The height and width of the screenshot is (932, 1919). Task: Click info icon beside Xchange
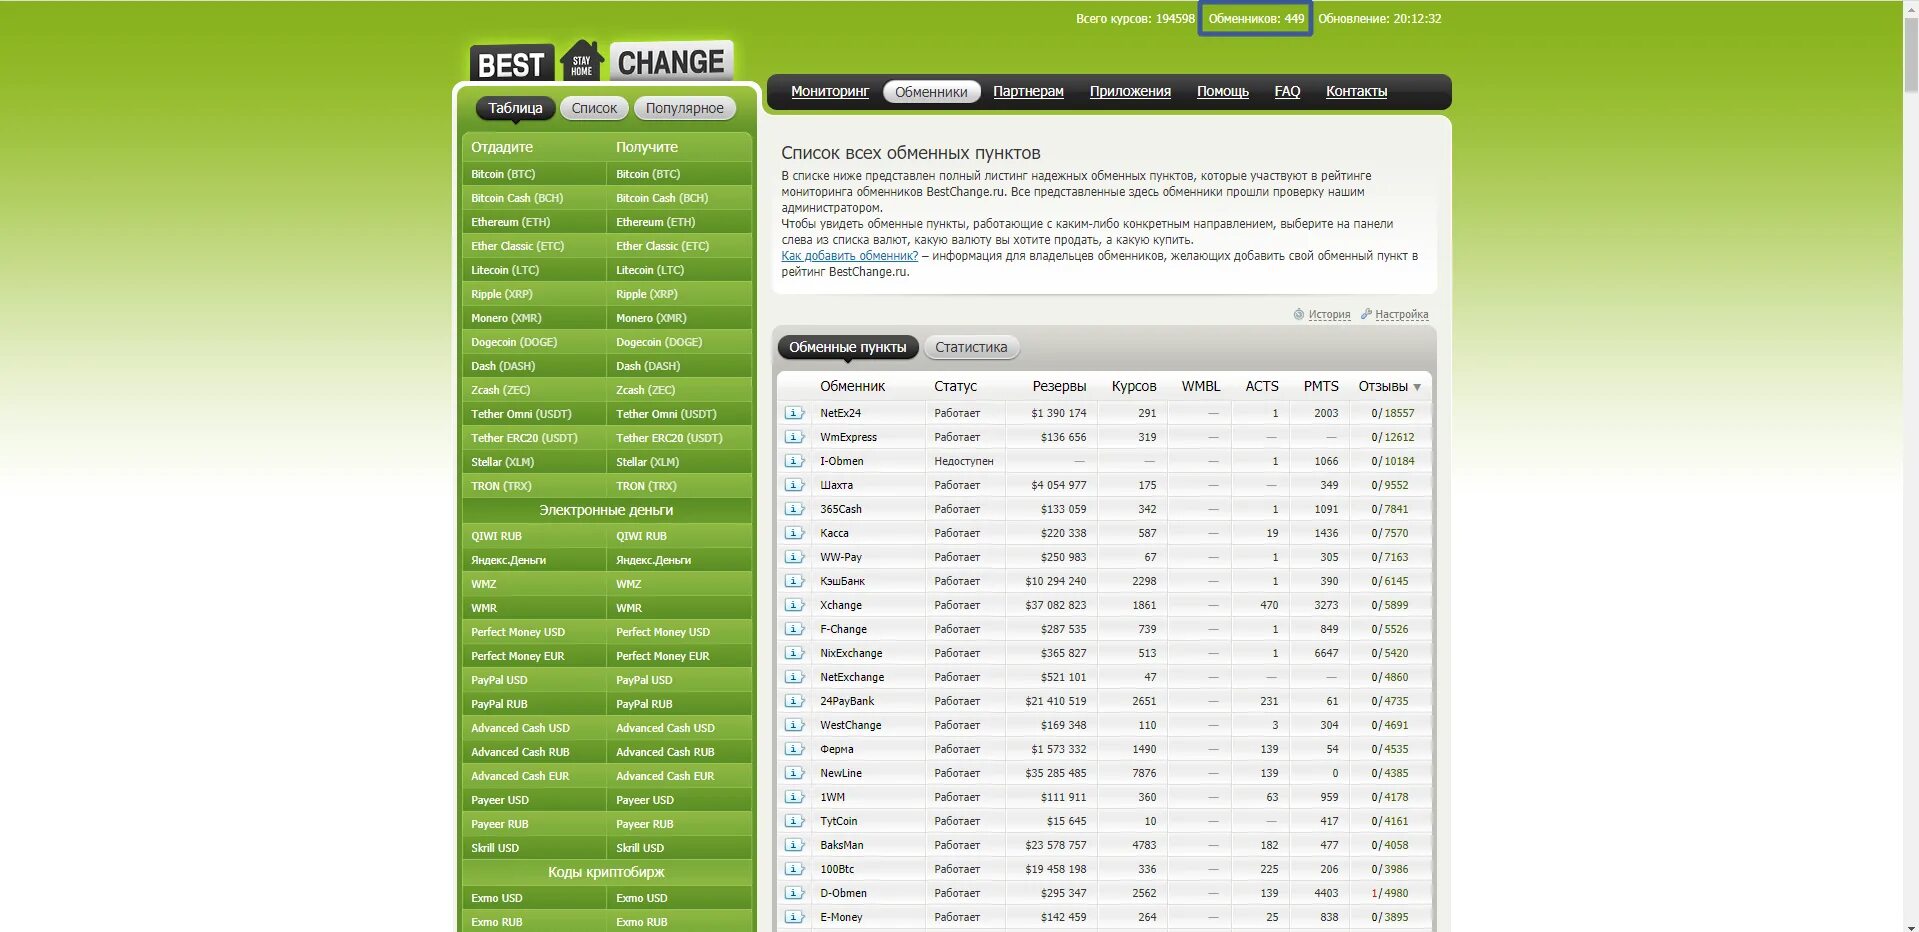click(794, 605)
